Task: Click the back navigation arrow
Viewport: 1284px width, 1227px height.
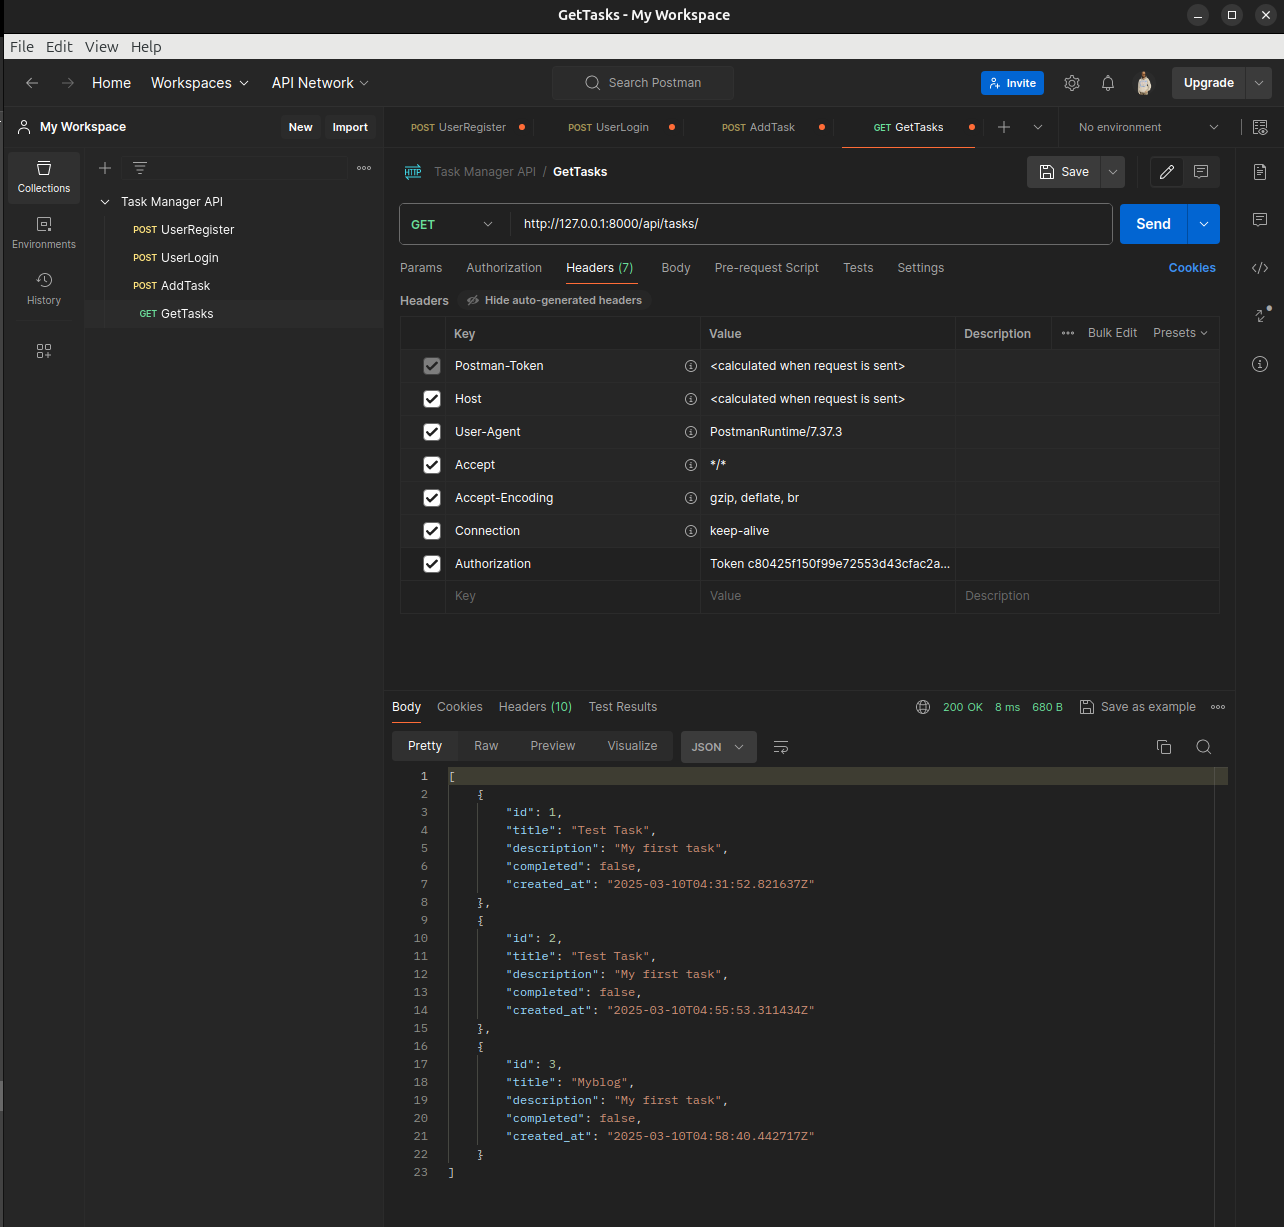Action: pos(32,83)
